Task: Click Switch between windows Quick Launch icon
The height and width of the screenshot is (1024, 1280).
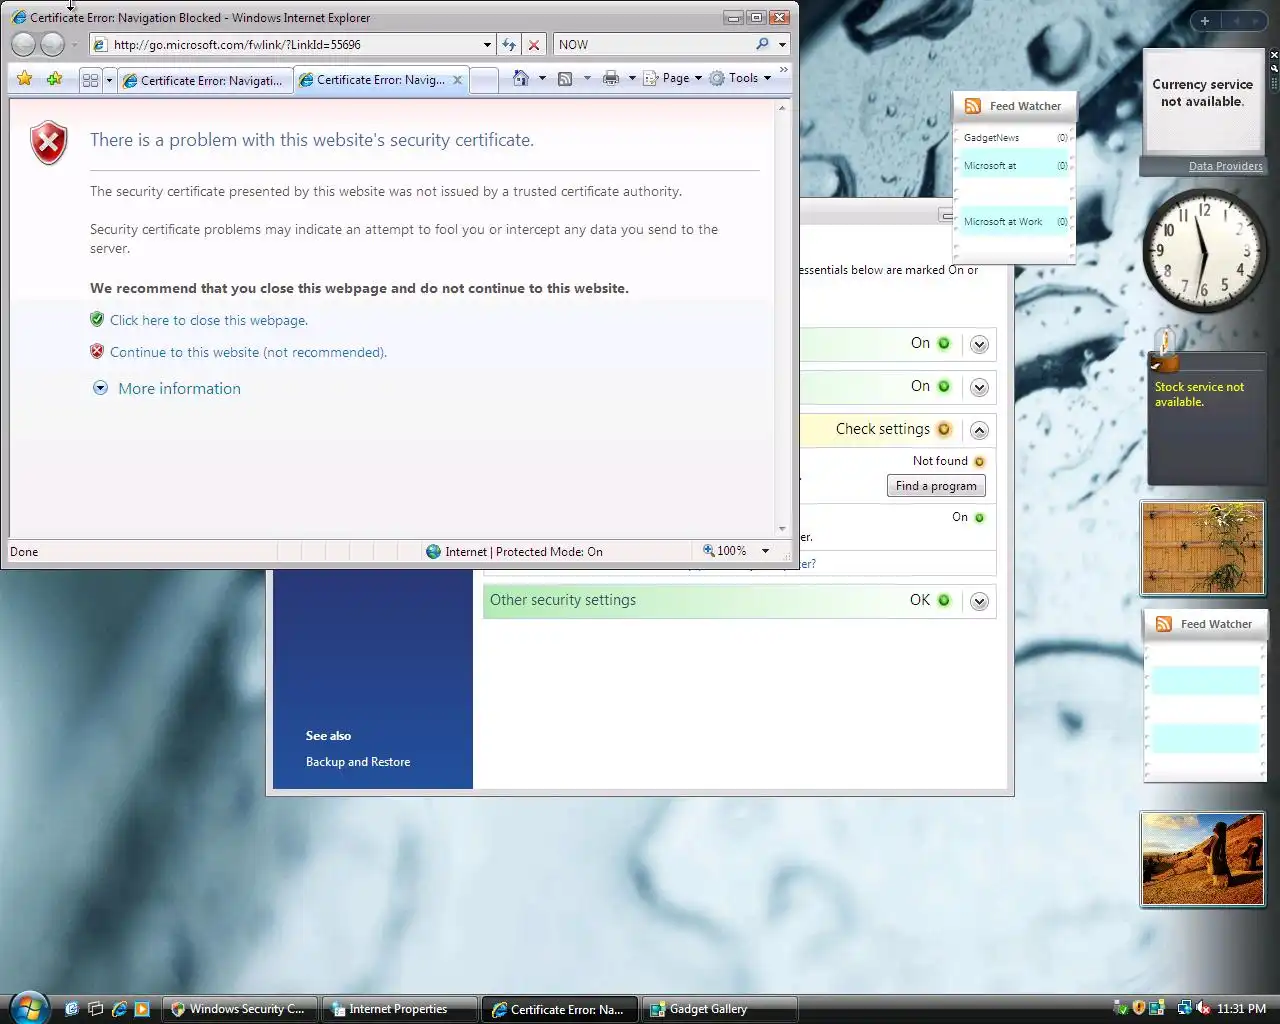Action: tap(96, 1009)
